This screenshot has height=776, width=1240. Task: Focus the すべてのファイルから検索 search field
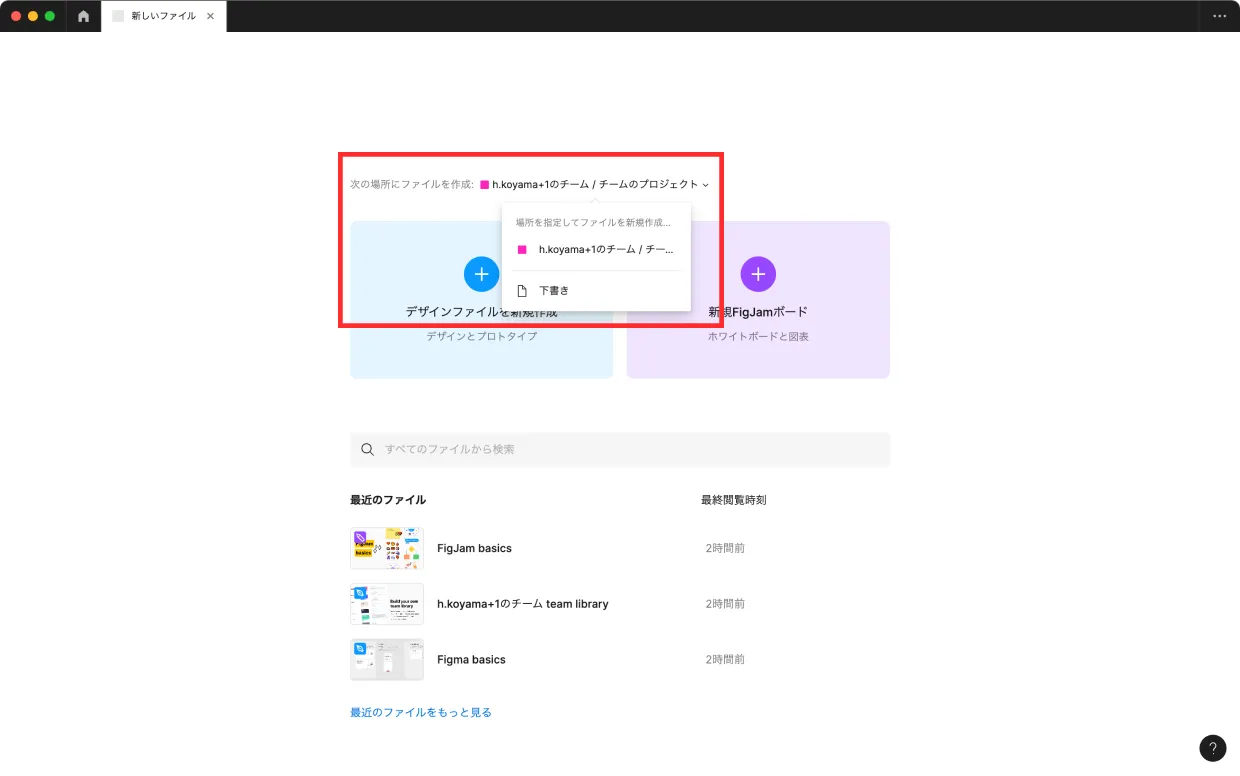point(620,449)
